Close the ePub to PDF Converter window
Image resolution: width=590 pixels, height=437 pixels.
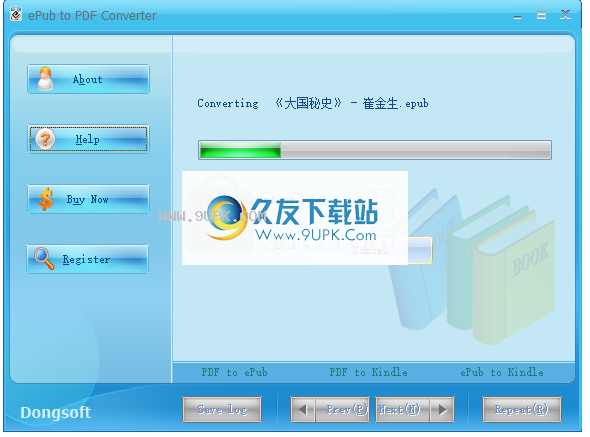tap(565, 15)
